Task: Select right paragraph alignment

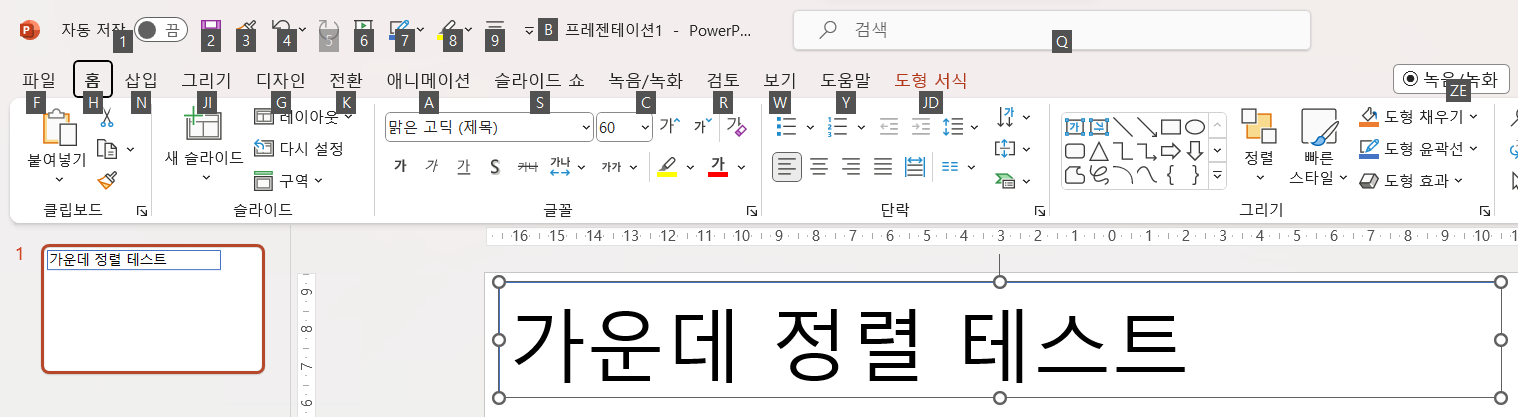Action: (x=851, y=166)
